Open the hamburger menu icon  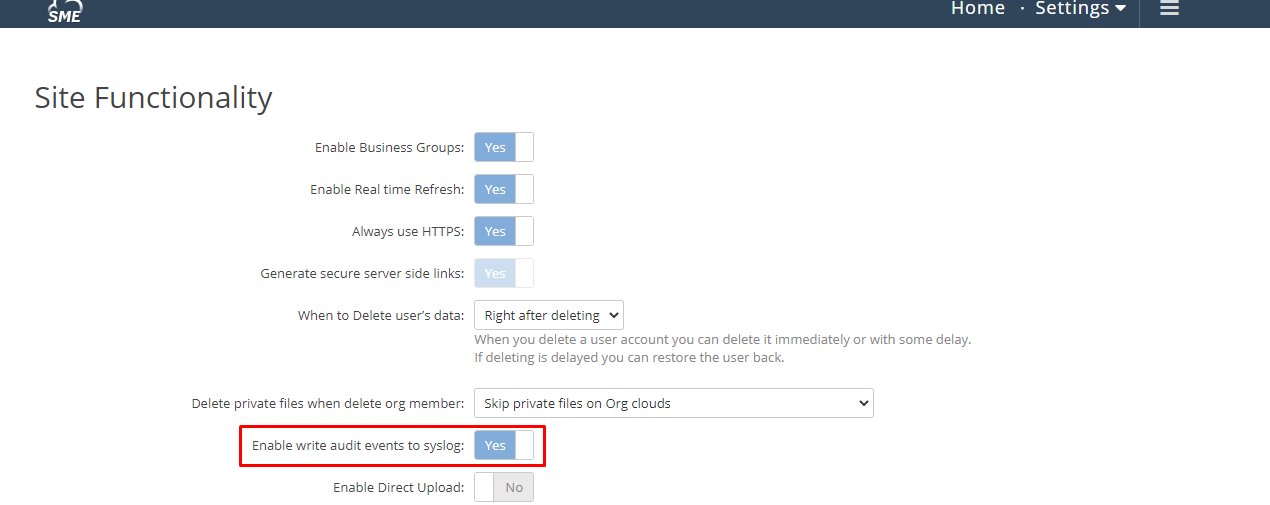[1169, 8]
